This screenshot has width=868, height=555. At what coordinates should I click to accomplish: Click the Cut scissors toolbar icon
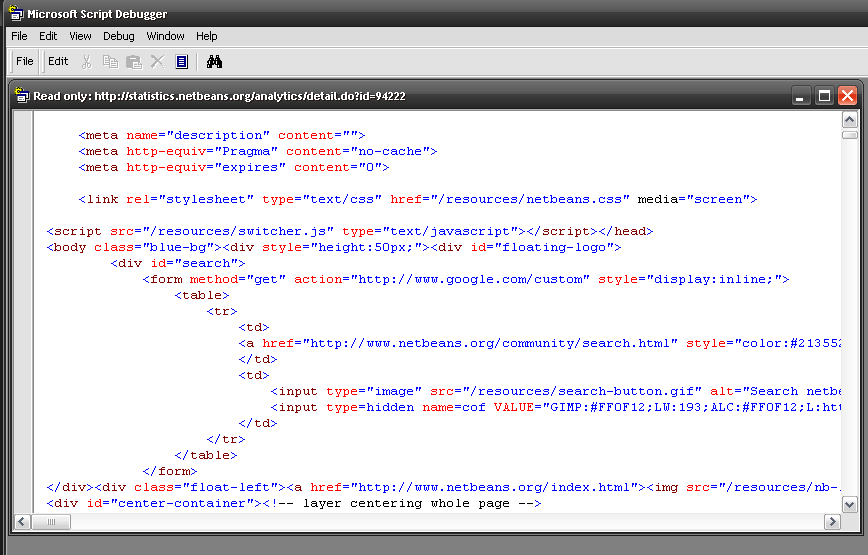point(86,61)
